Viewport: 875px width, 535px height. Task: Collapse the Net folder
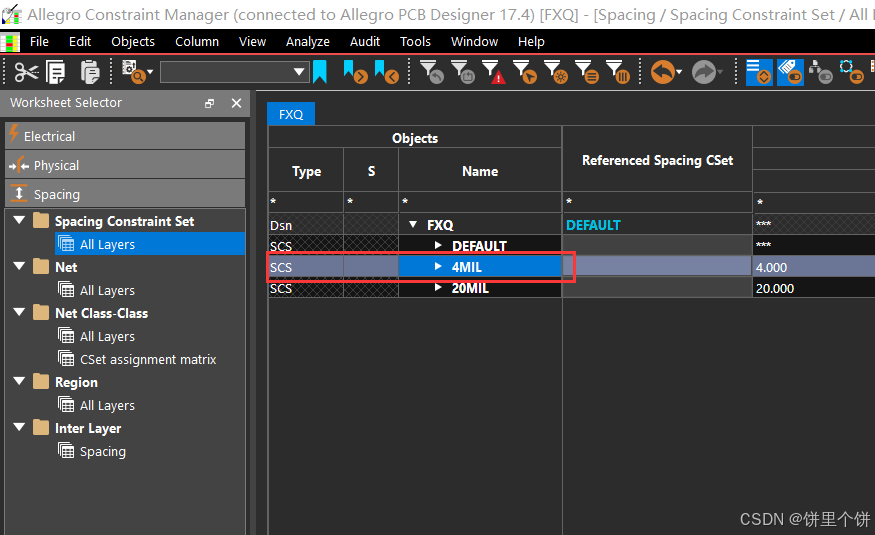[x=20, y=266]
